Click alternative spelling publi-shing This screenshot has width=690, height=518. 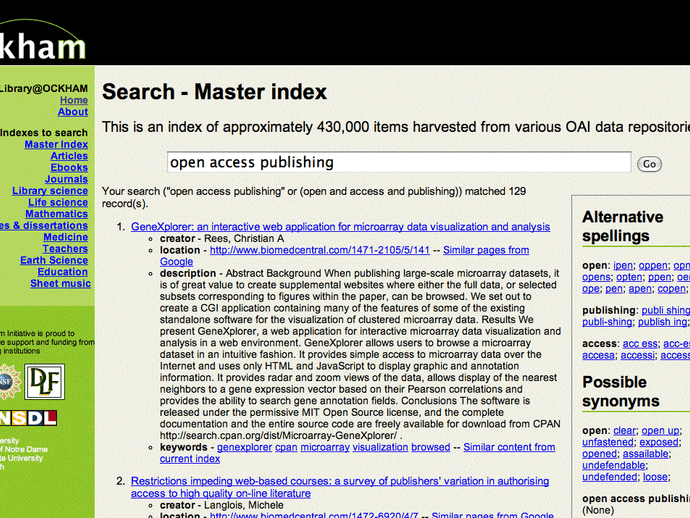coord(607,322)
